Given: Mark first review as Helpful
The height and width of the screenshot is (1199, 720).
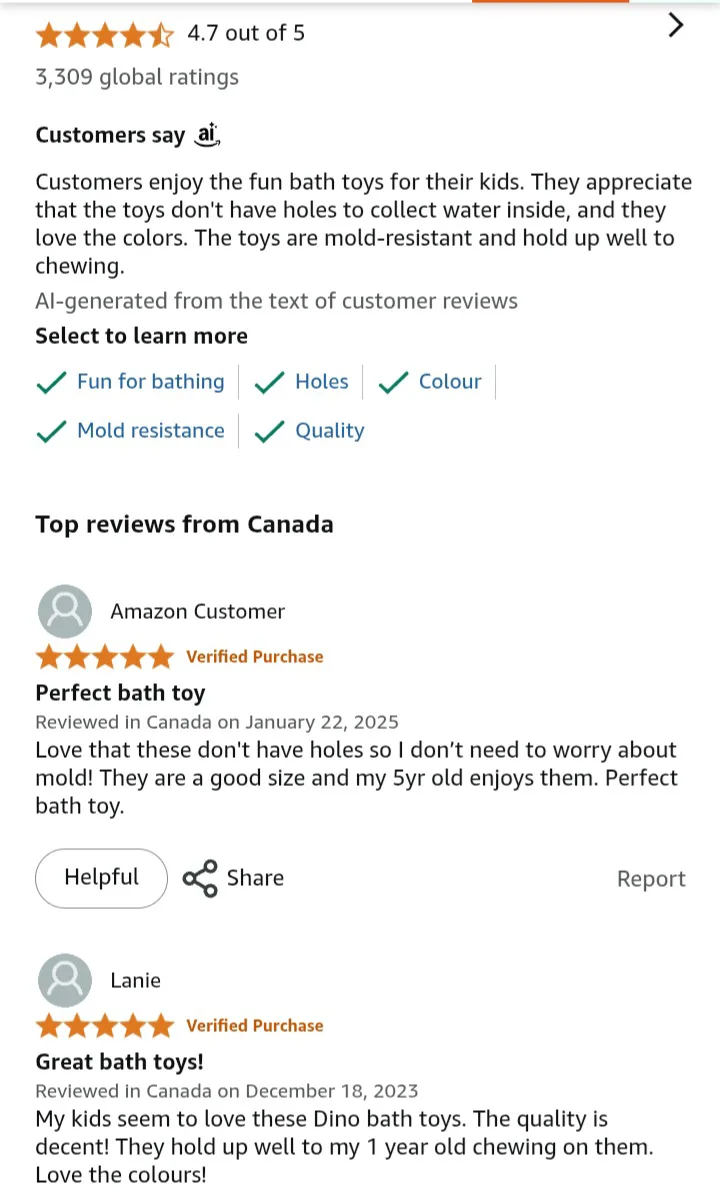Looking at the screenshot, I should click(x=101, y=878).
